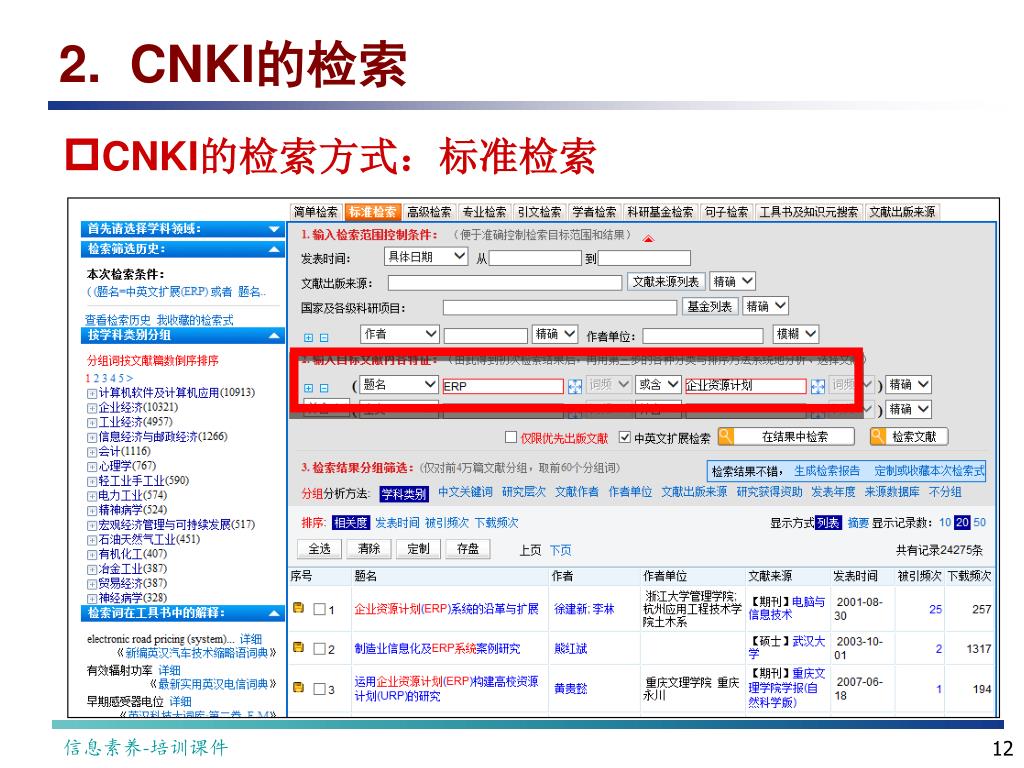
Task: Sort results by 发表时间
Action: pyautogui.click(x=397, y=523)
